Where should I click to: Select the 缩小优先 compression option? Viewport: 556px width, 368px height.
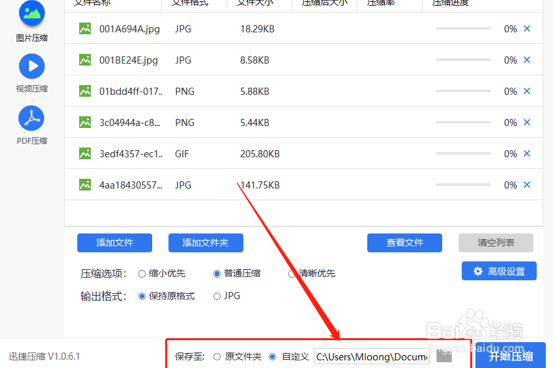click(x=142, y=274)
